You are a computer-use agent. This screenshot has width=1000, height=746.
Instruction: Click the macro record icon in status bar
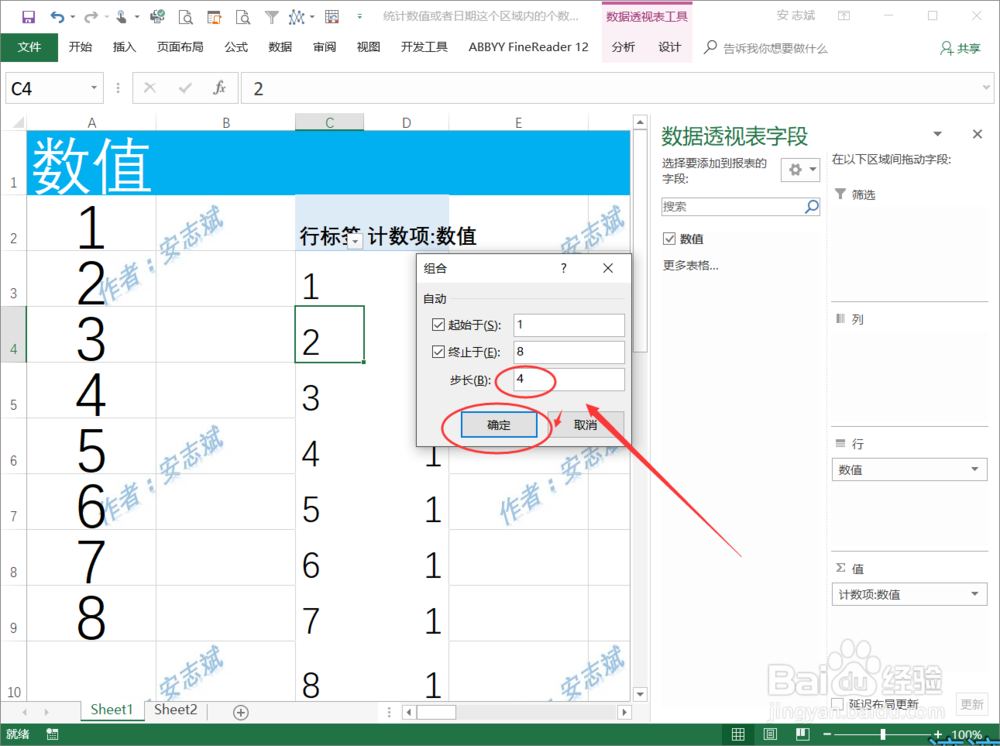[x=52, y=735]
